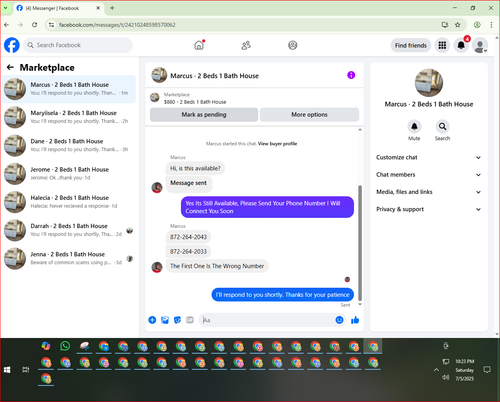Select Marcus conversation in list
Viewport: 500px width, 402px height.
69,89
